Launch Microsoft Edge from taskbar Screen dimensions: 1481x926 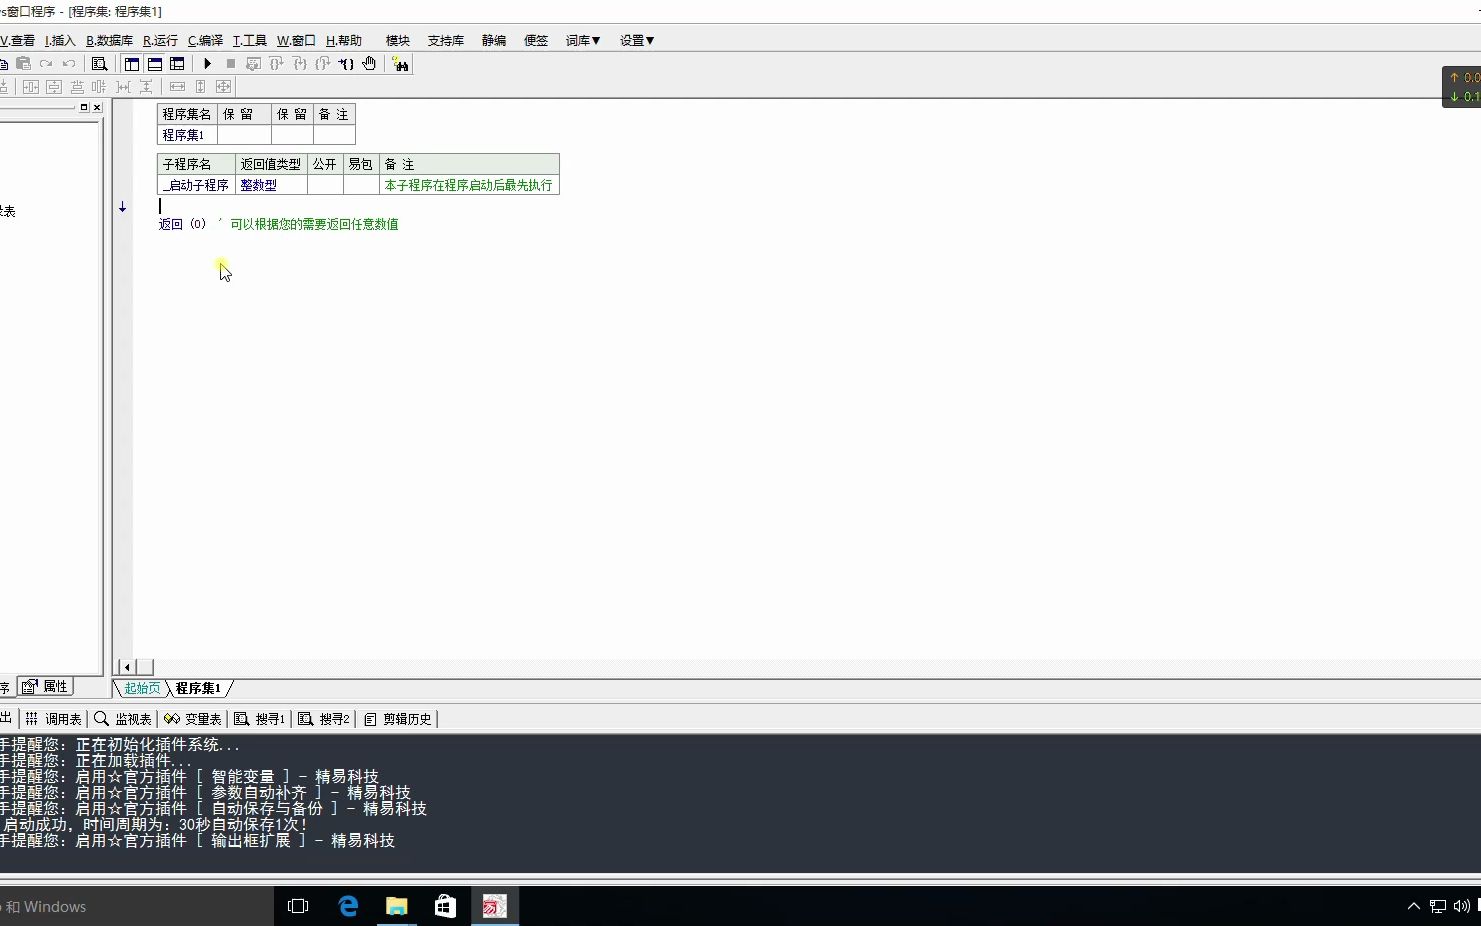coord(348,906)
